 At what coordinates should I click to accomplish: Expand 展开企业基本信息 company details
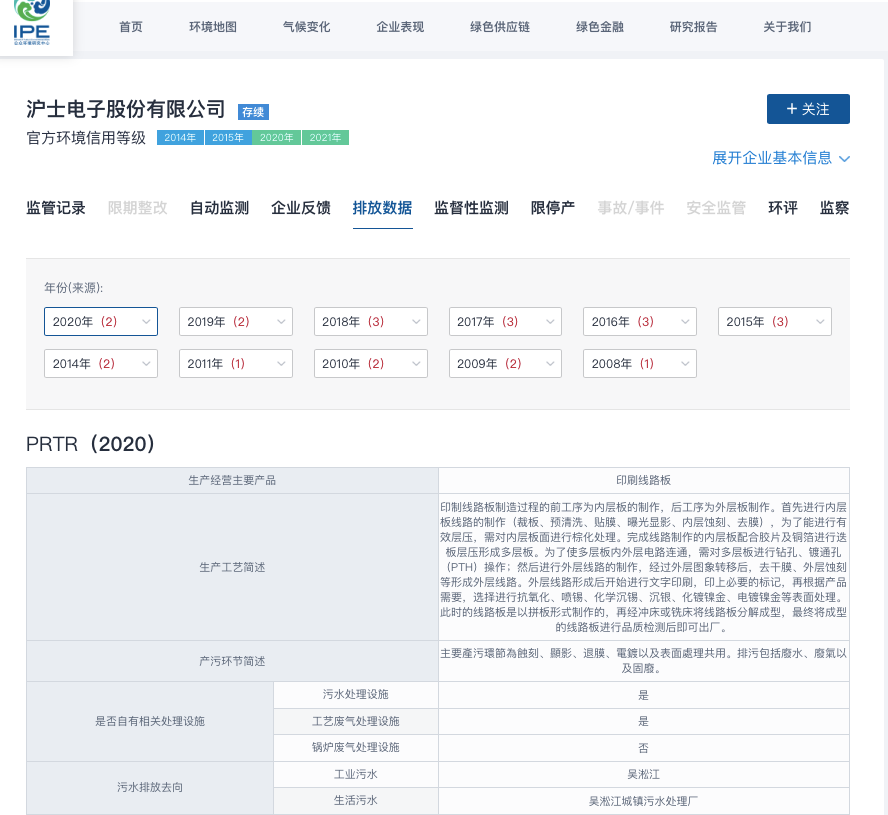click(780, 158)
